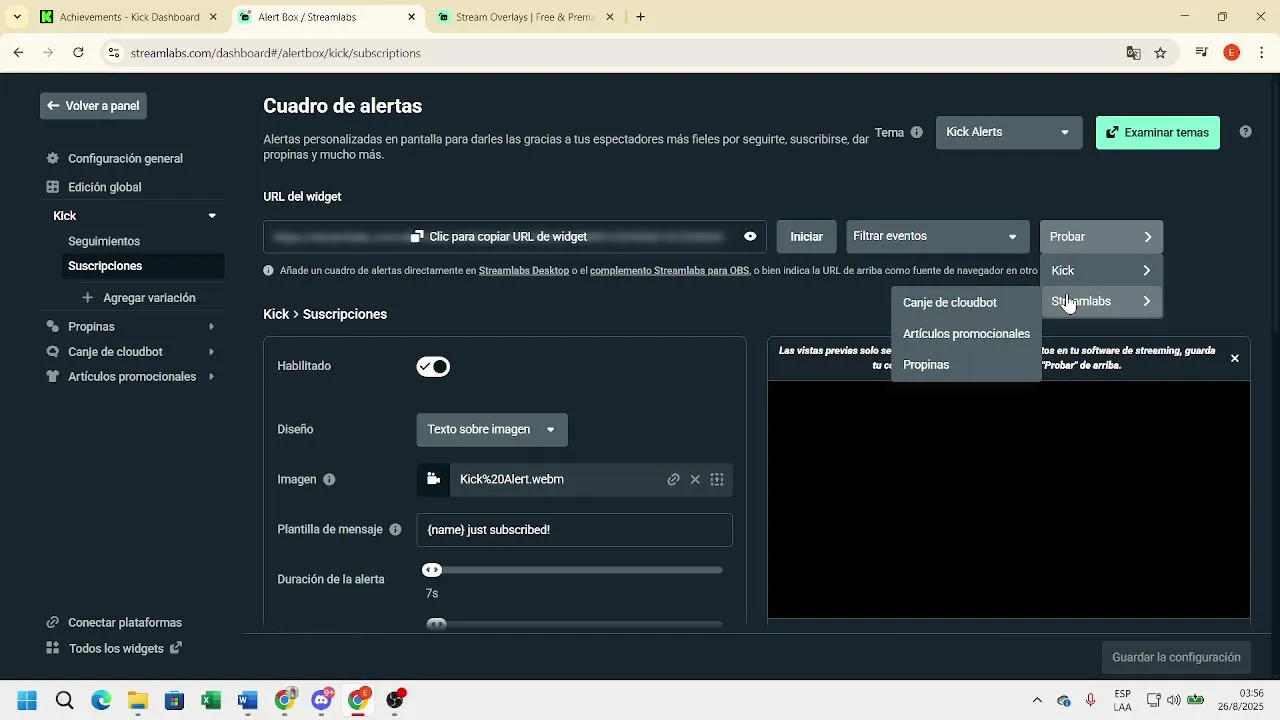
Task: Click to copy the widget URL
Action: [x=500, y=237]
